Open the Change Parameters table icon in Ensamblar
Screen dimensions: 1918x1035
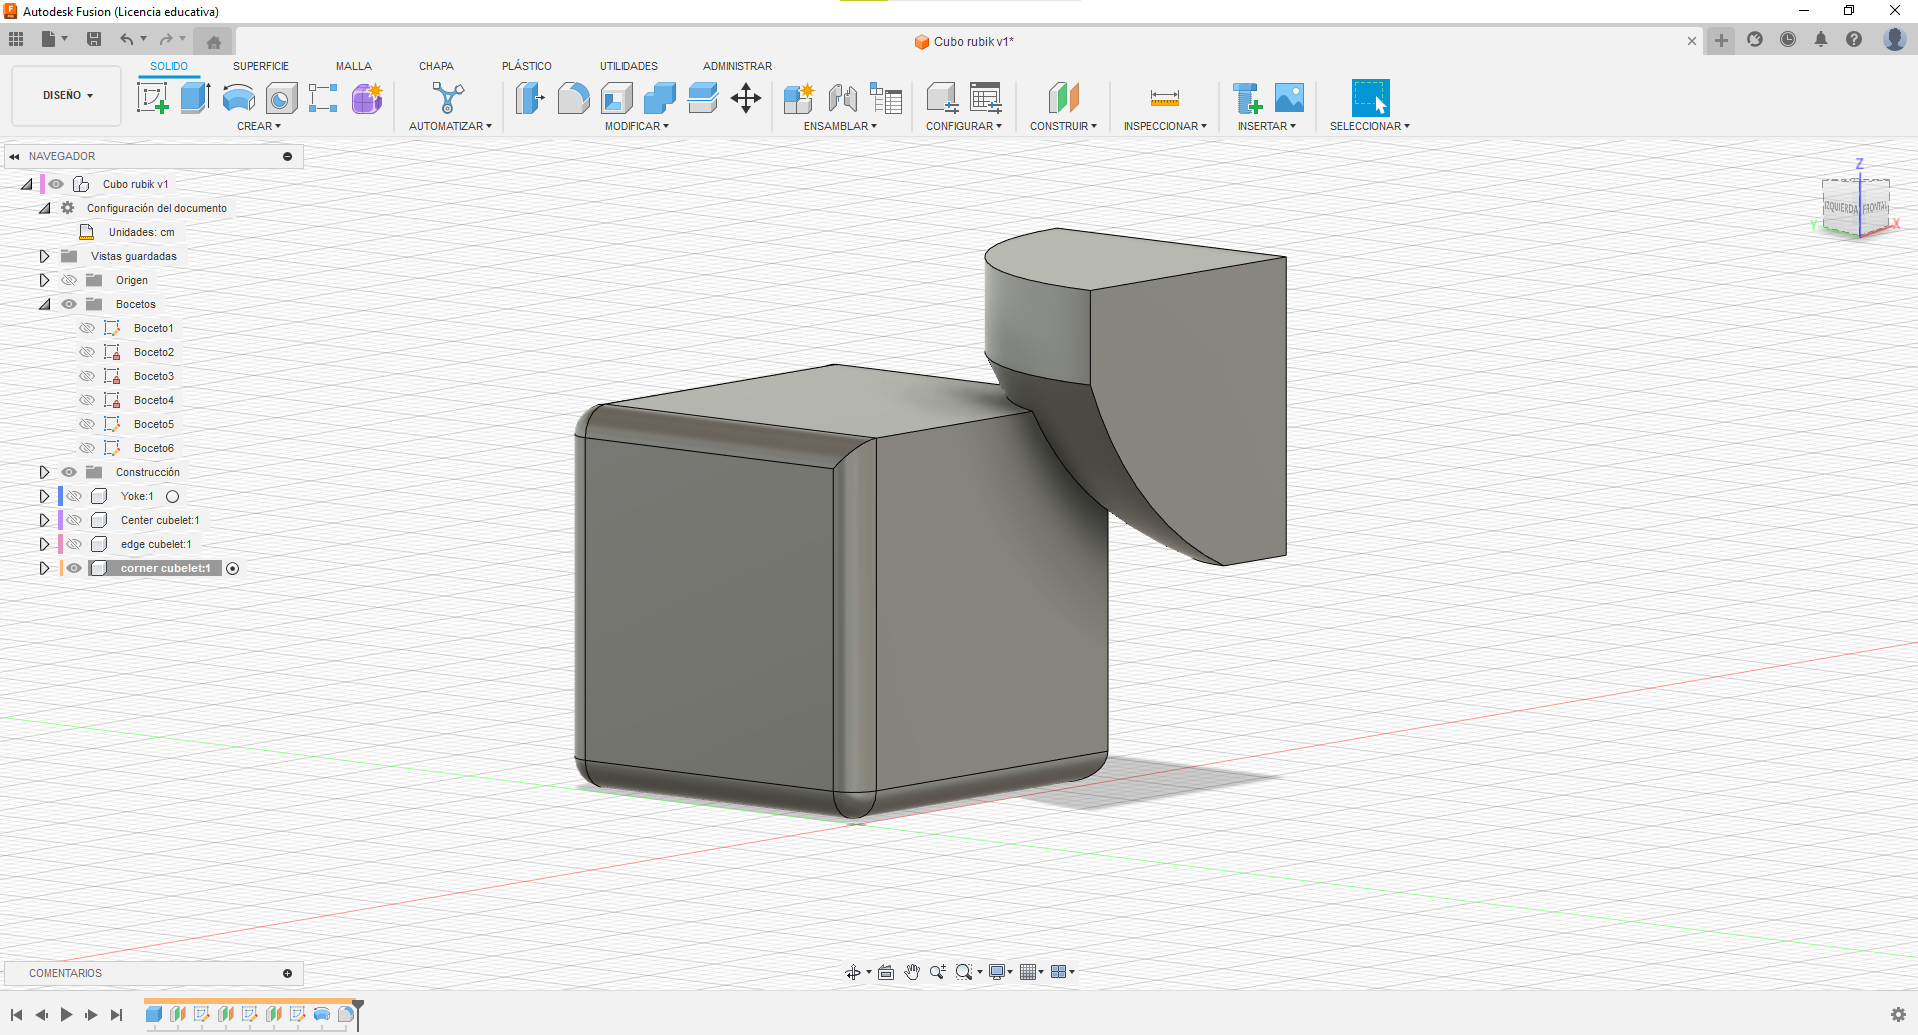[x=886, y=98]
